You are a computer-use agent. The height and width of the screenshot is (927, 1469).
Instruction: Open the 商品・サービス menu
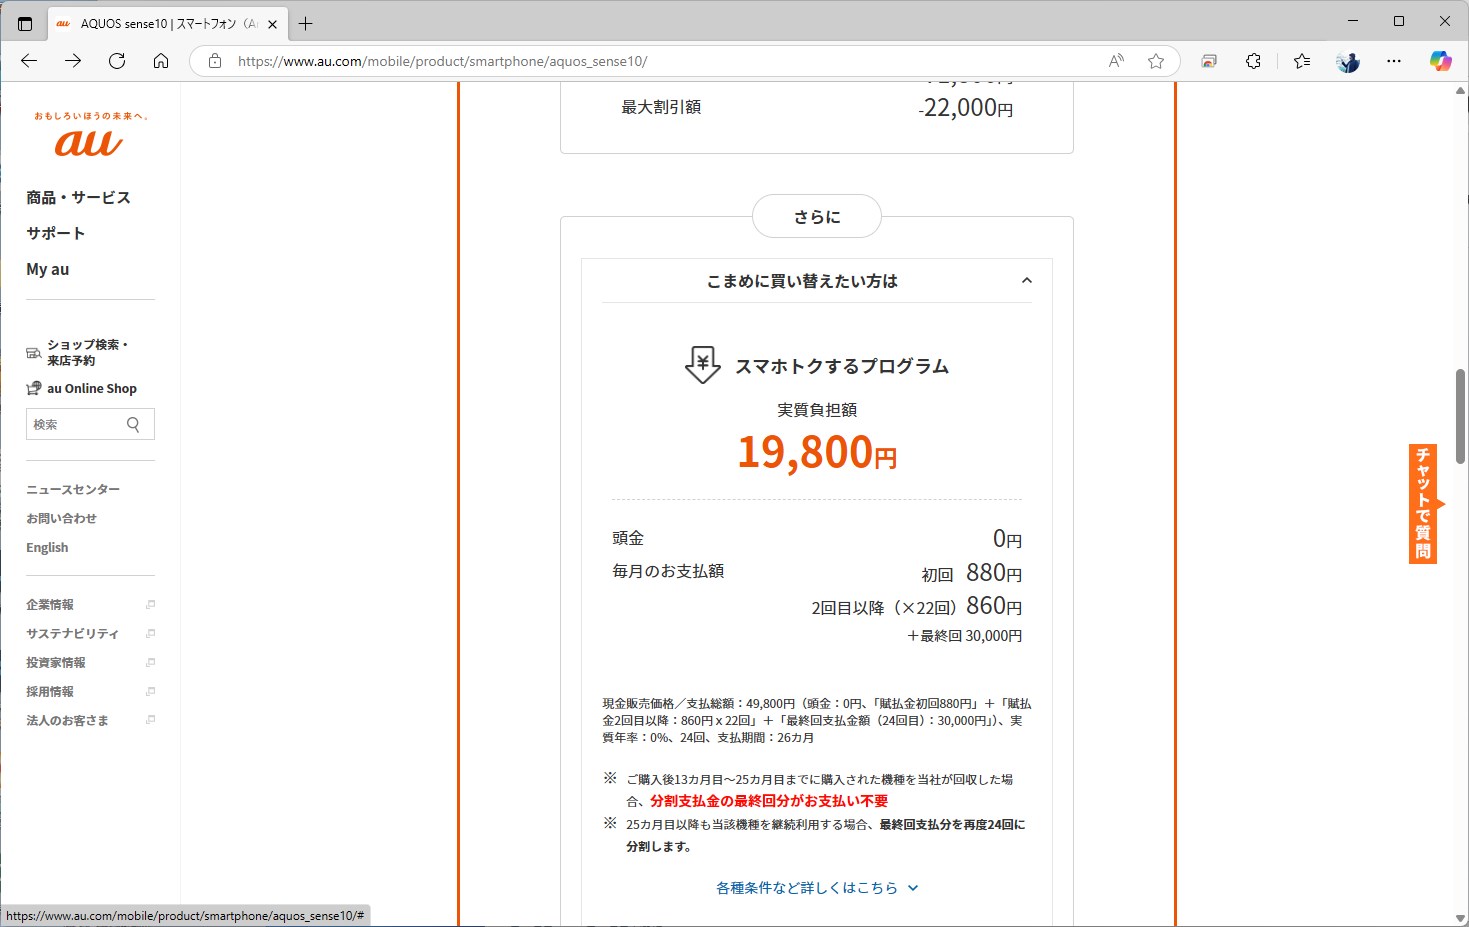(x=78, y=197)
